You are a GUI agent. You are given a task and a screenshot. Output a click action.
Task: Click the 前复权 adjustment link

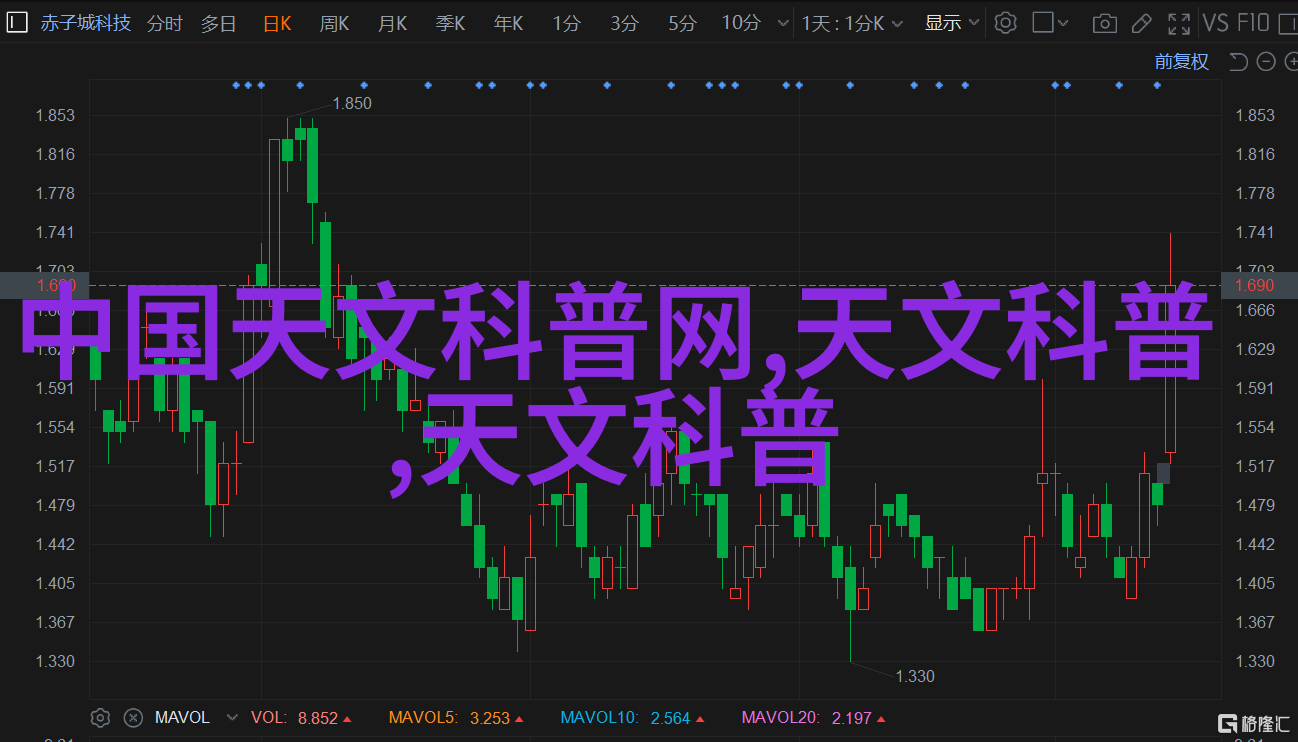pos(1181,62)
